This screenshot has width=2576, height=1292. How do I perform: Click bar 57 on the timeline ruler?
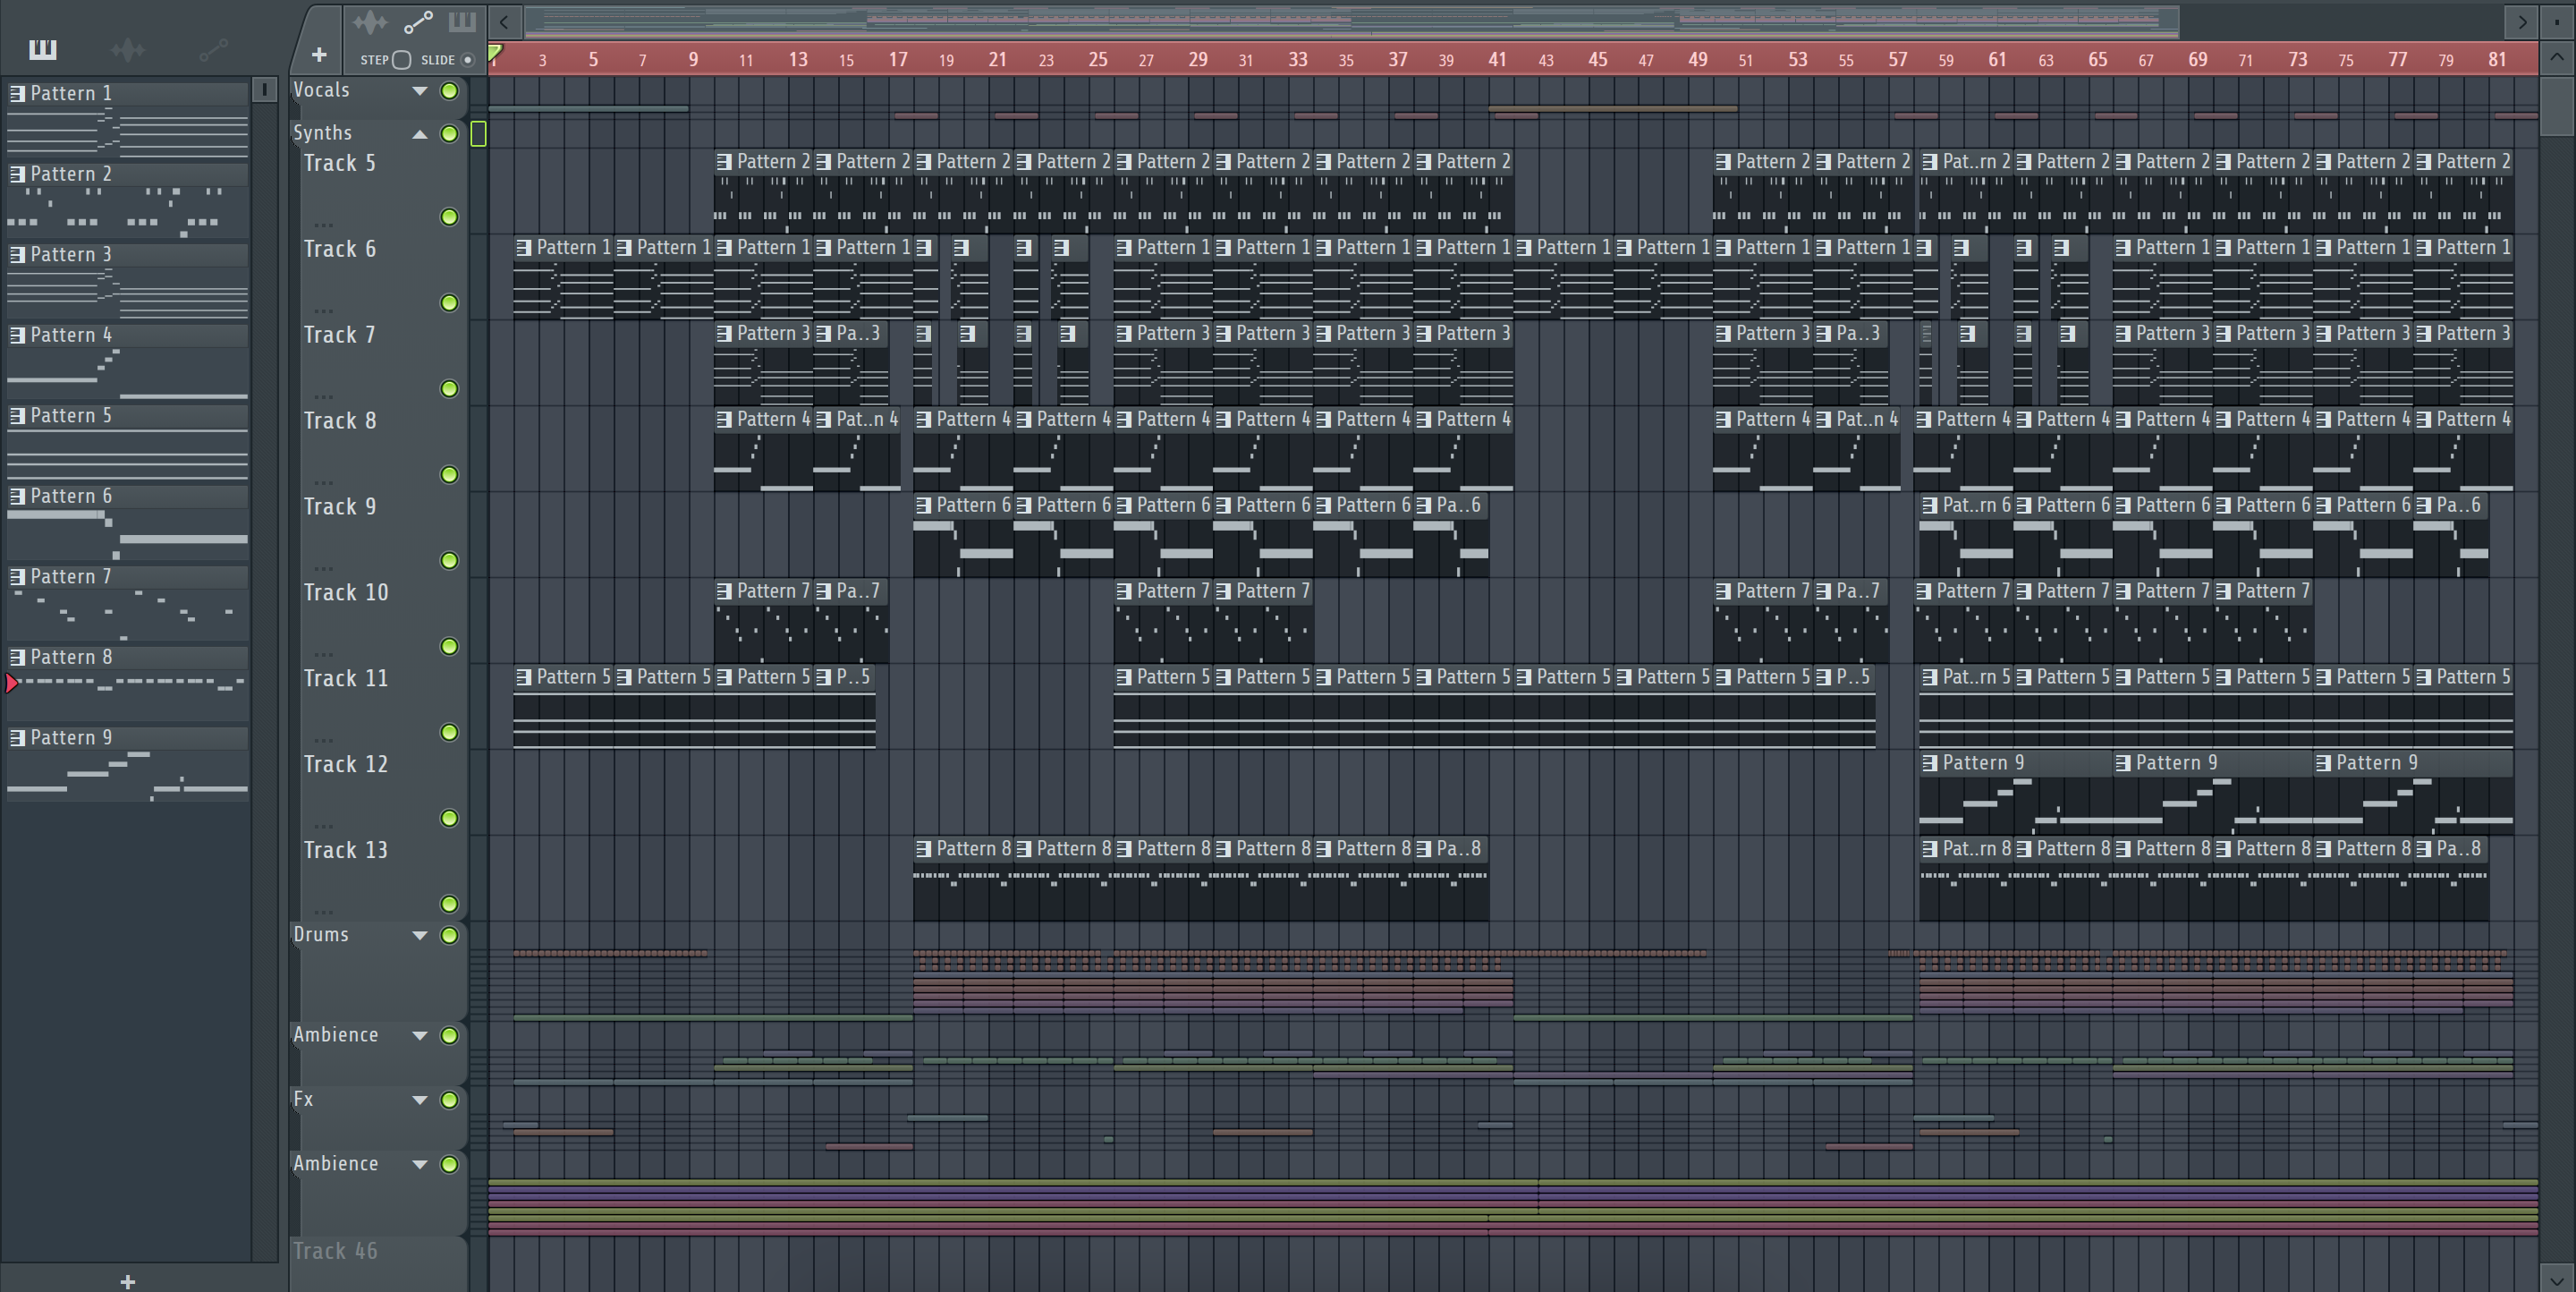coord(1897,60)
